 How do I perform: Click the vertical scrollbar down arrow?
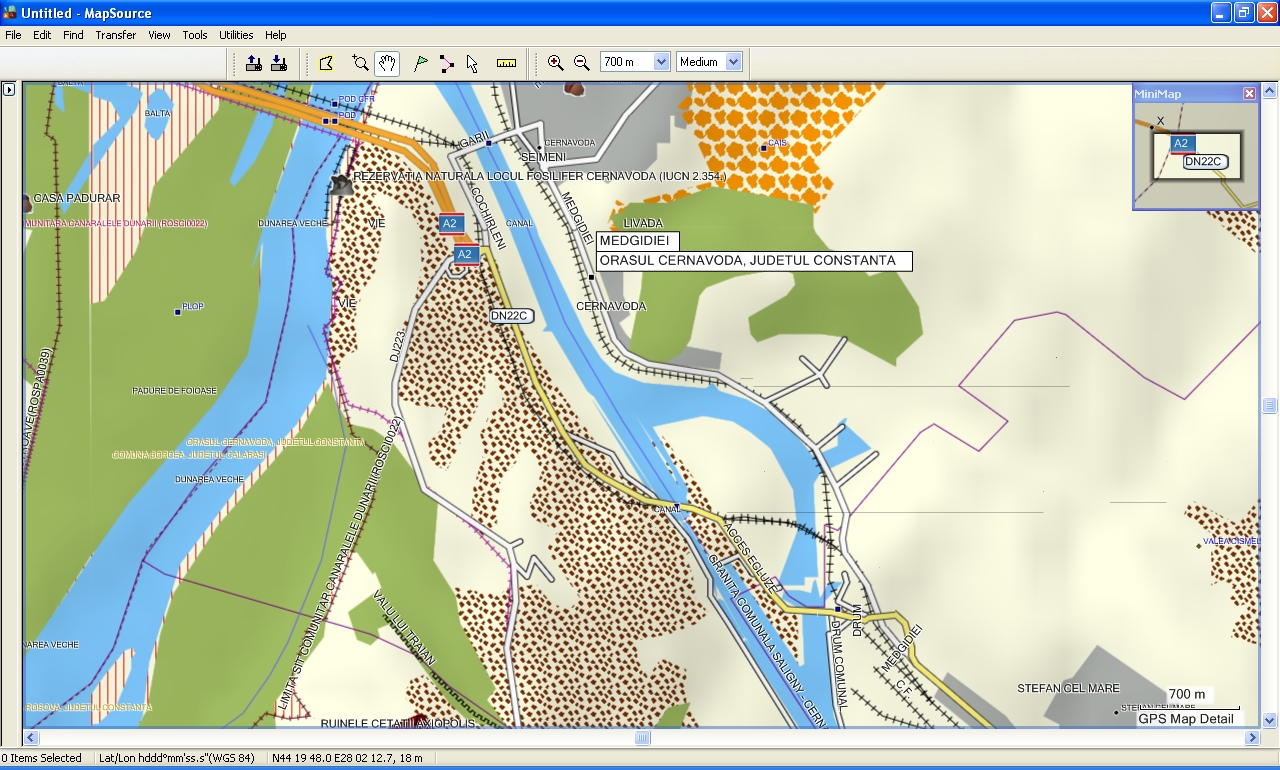1269,720
